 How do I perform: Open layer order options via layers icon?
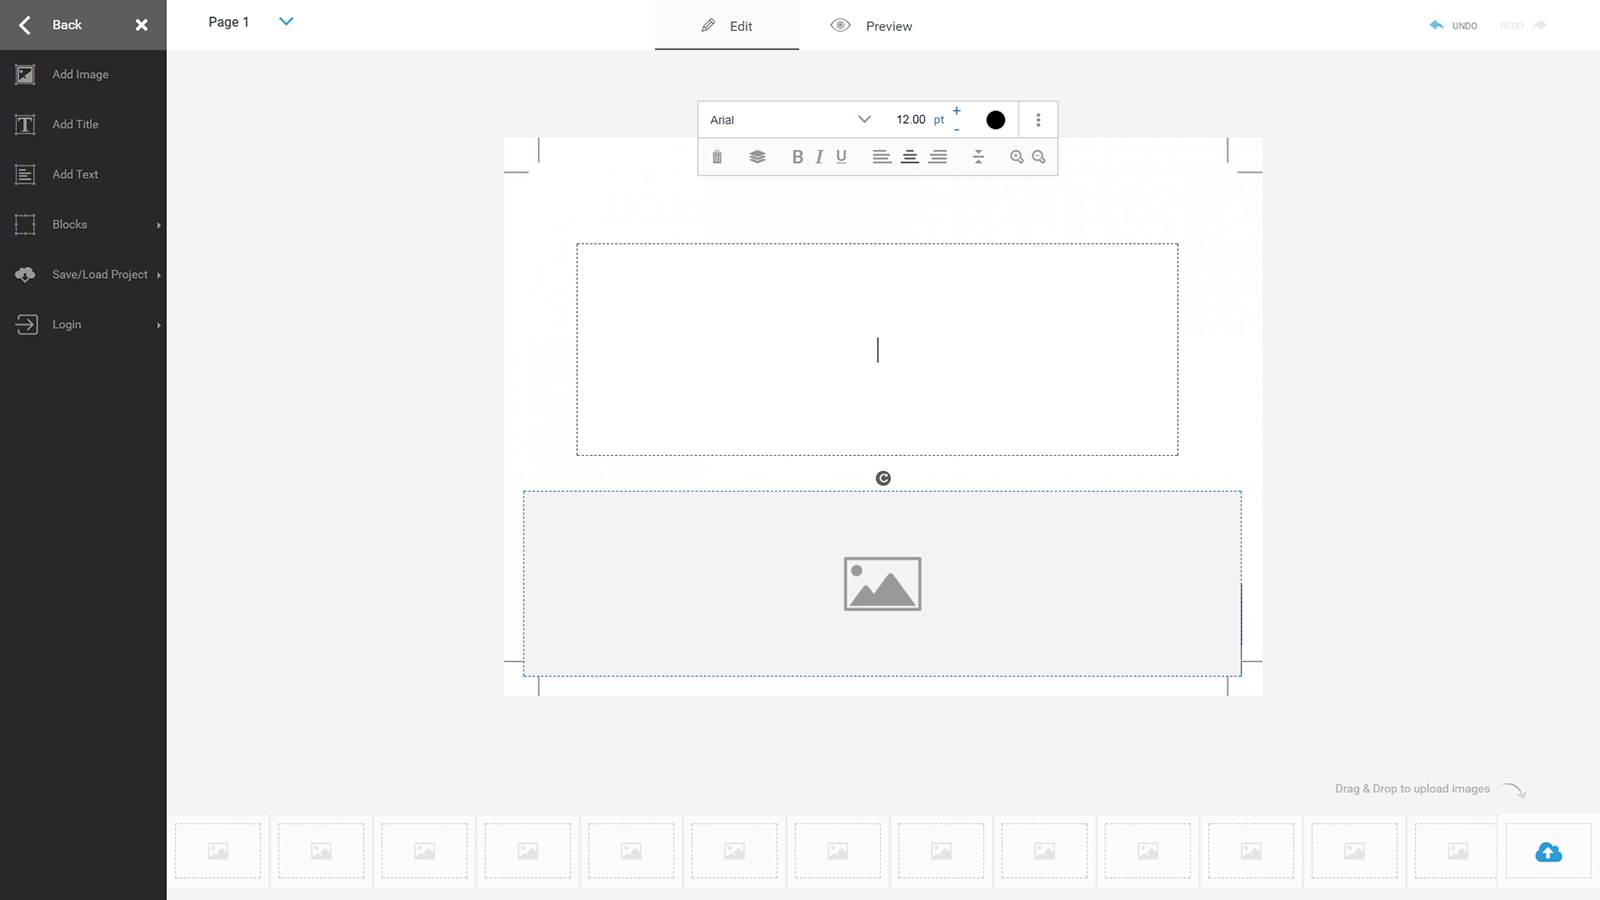(757, 157)
